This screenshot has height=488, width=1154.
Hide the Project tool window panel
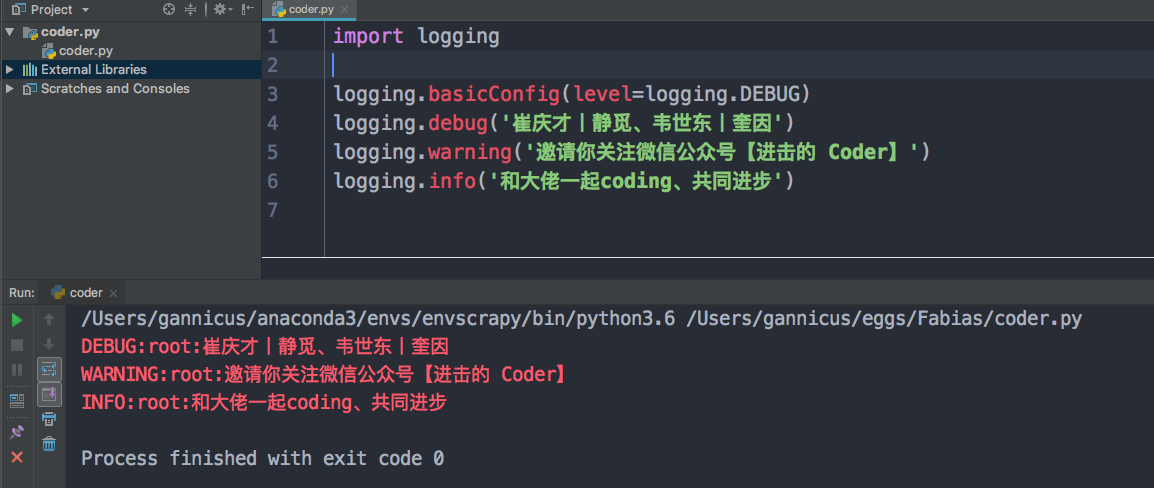pos(247,9)
